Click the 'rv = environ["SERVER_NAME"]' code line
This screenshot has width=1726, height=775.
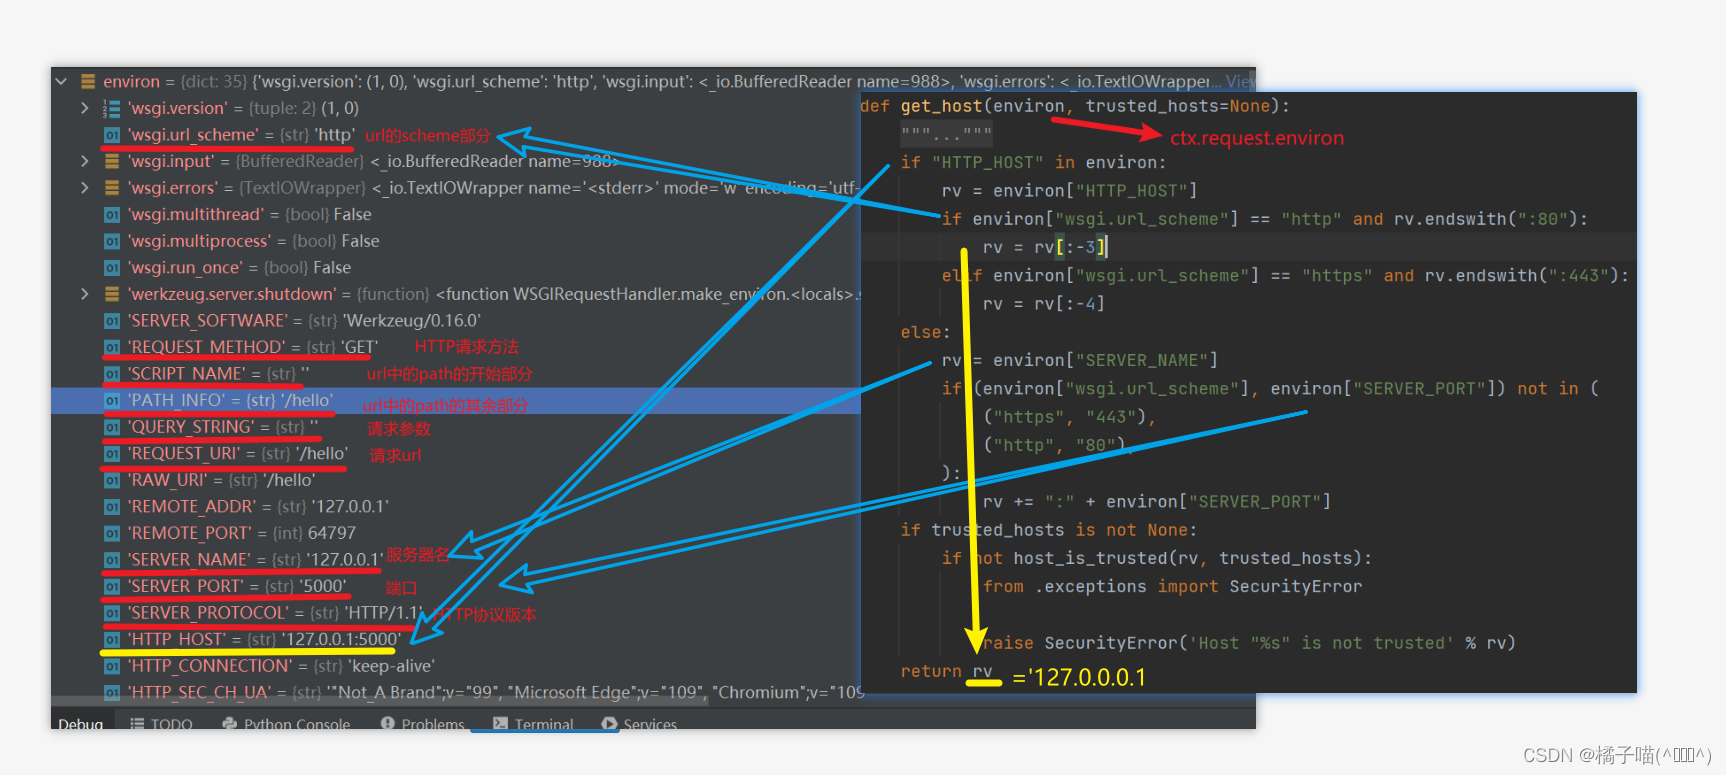(1080, 360)
